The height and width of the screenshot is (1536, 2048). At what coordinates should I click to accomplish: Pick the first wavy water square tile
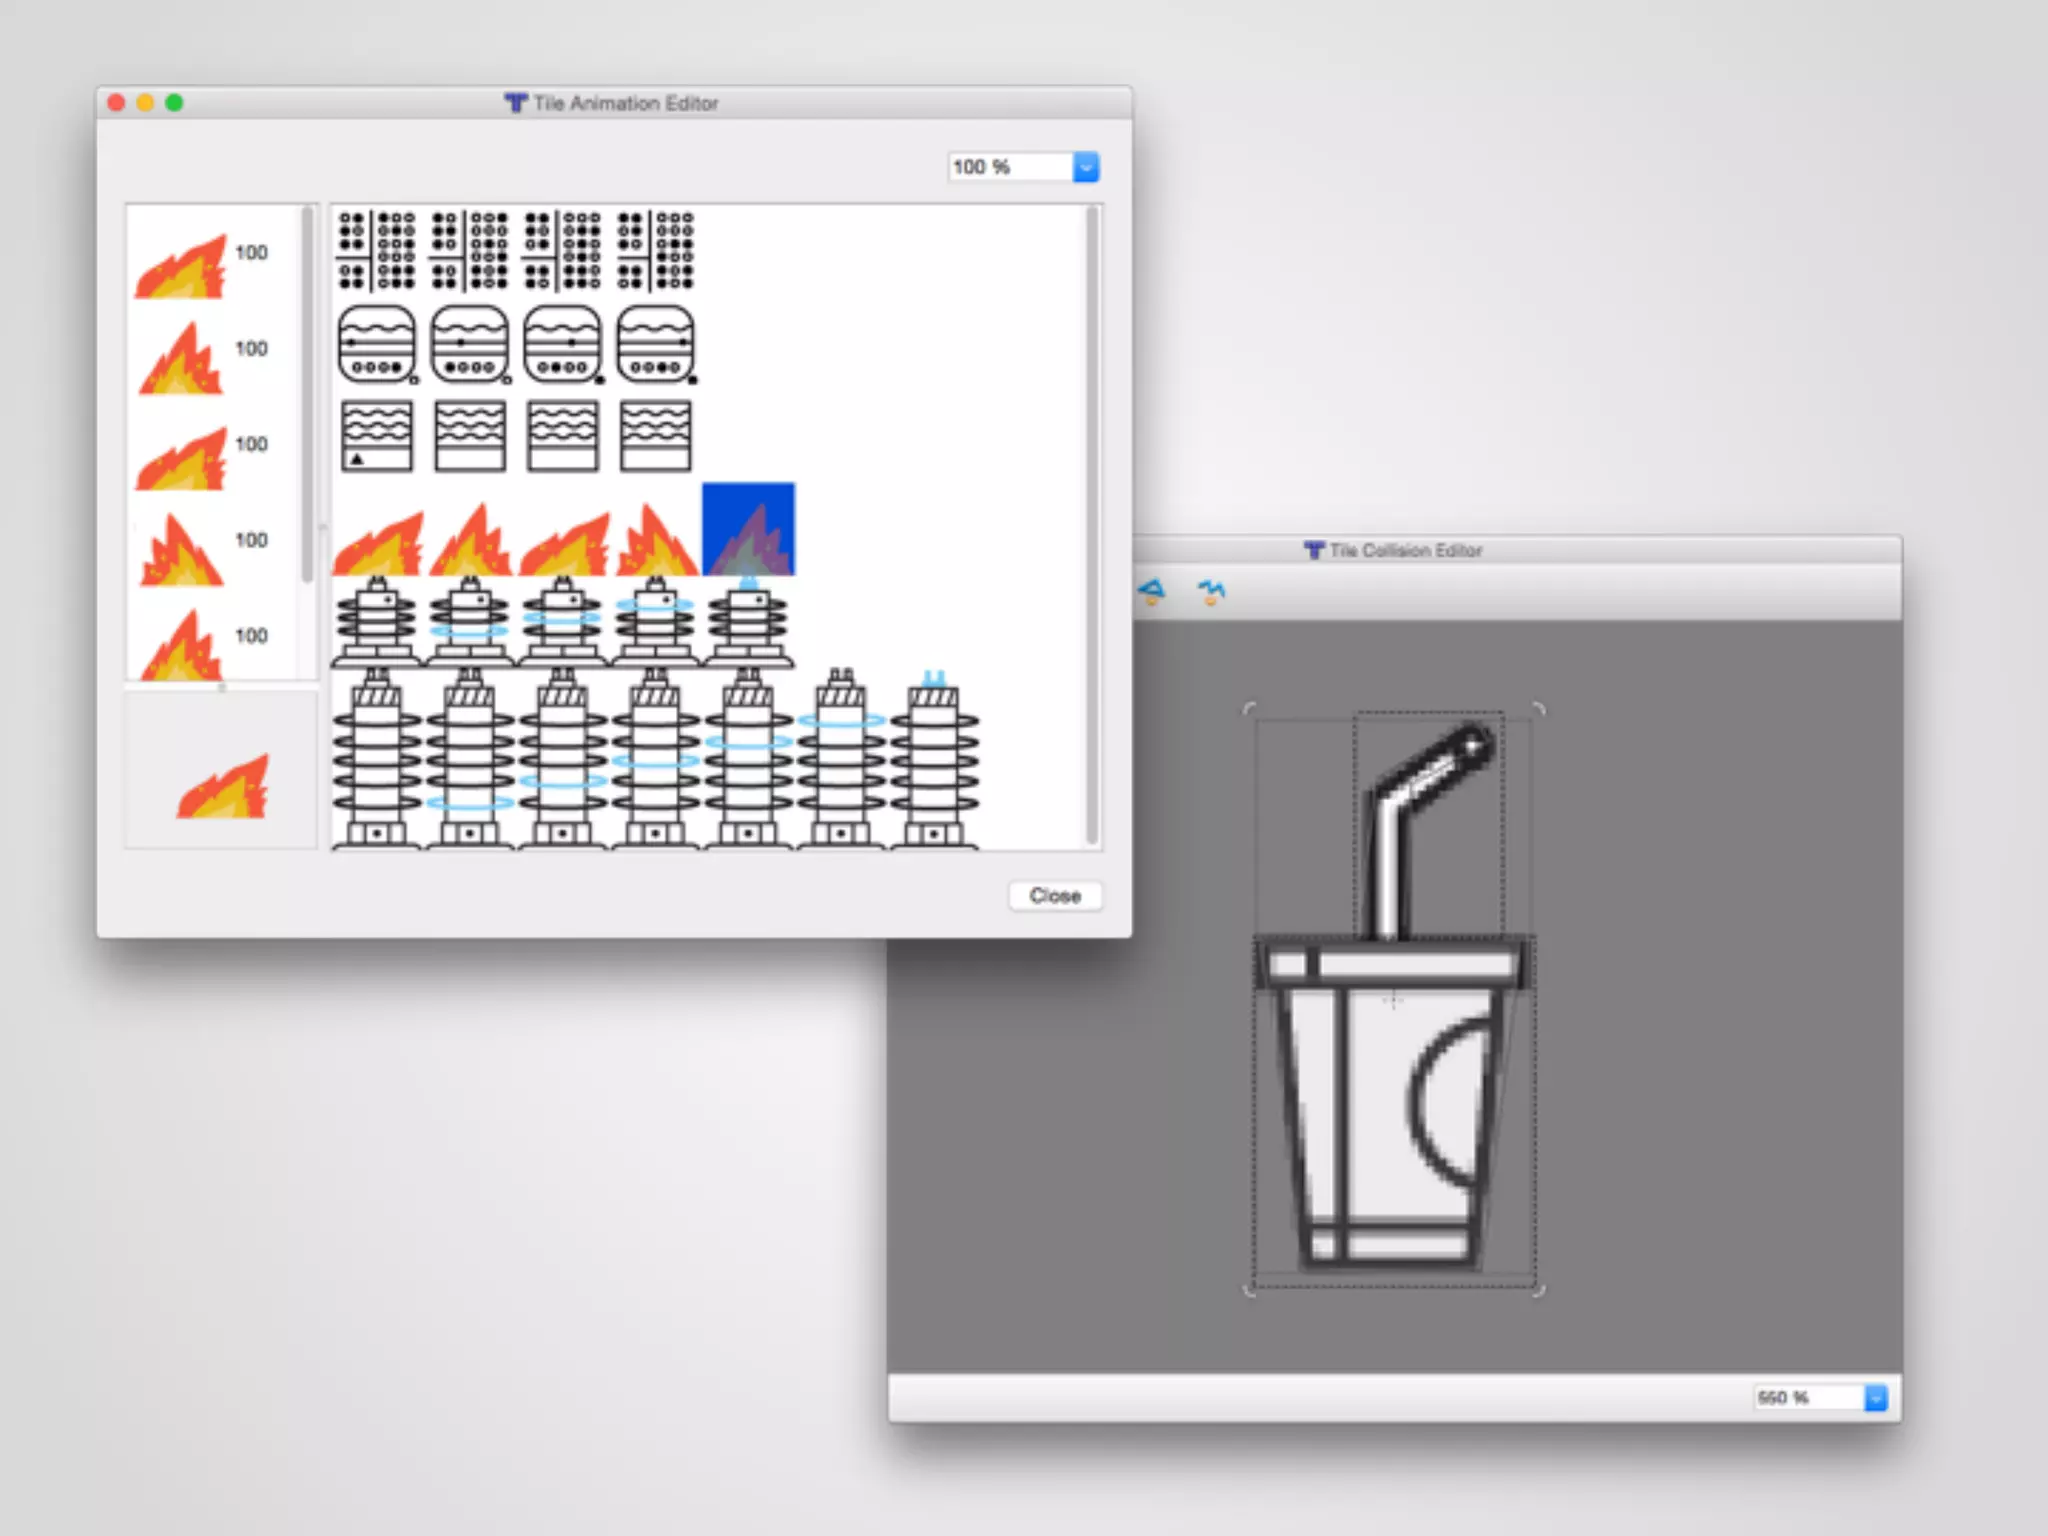point(376,436)
